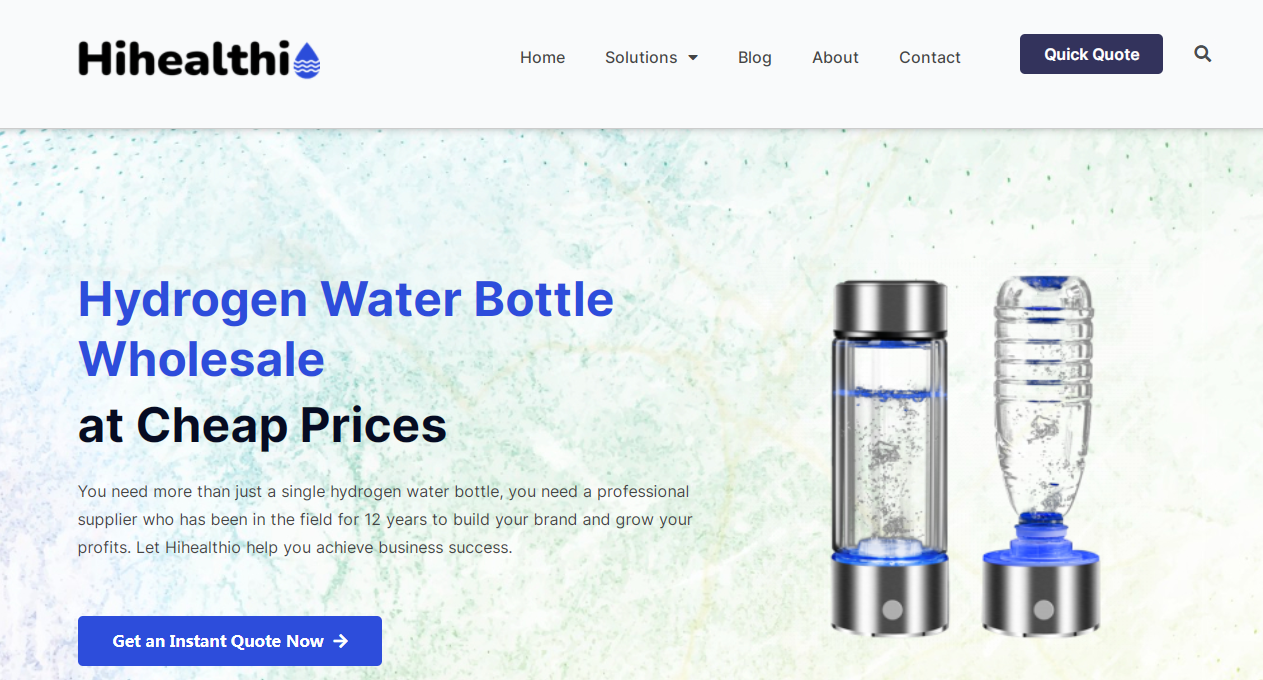
Task: Click the Hydrogen Water Bottle Wholesale heading
Action: click(x=346, y=329)
